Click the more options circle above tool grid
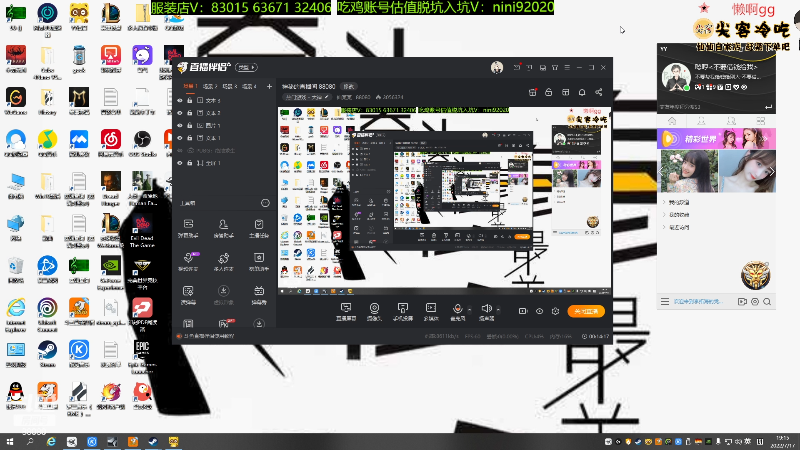 pos(265,203)
